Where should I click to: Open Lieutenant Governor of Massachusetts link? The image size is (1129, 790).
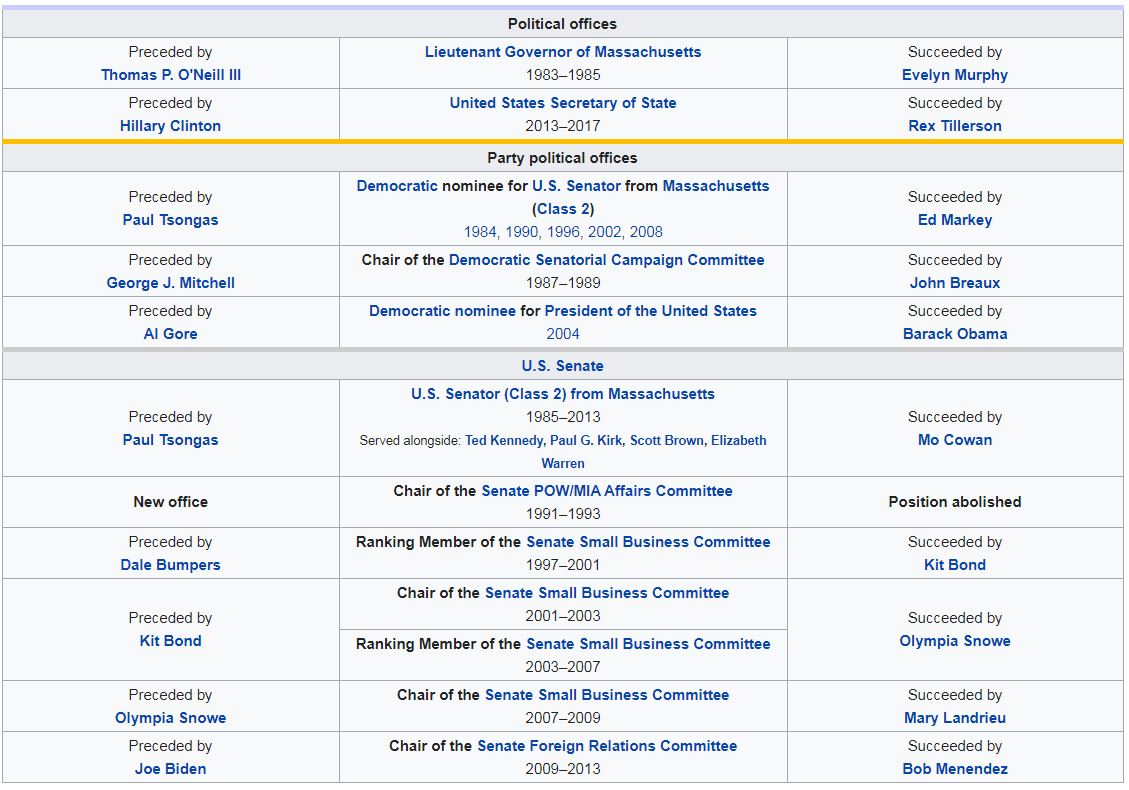[562, 52]
